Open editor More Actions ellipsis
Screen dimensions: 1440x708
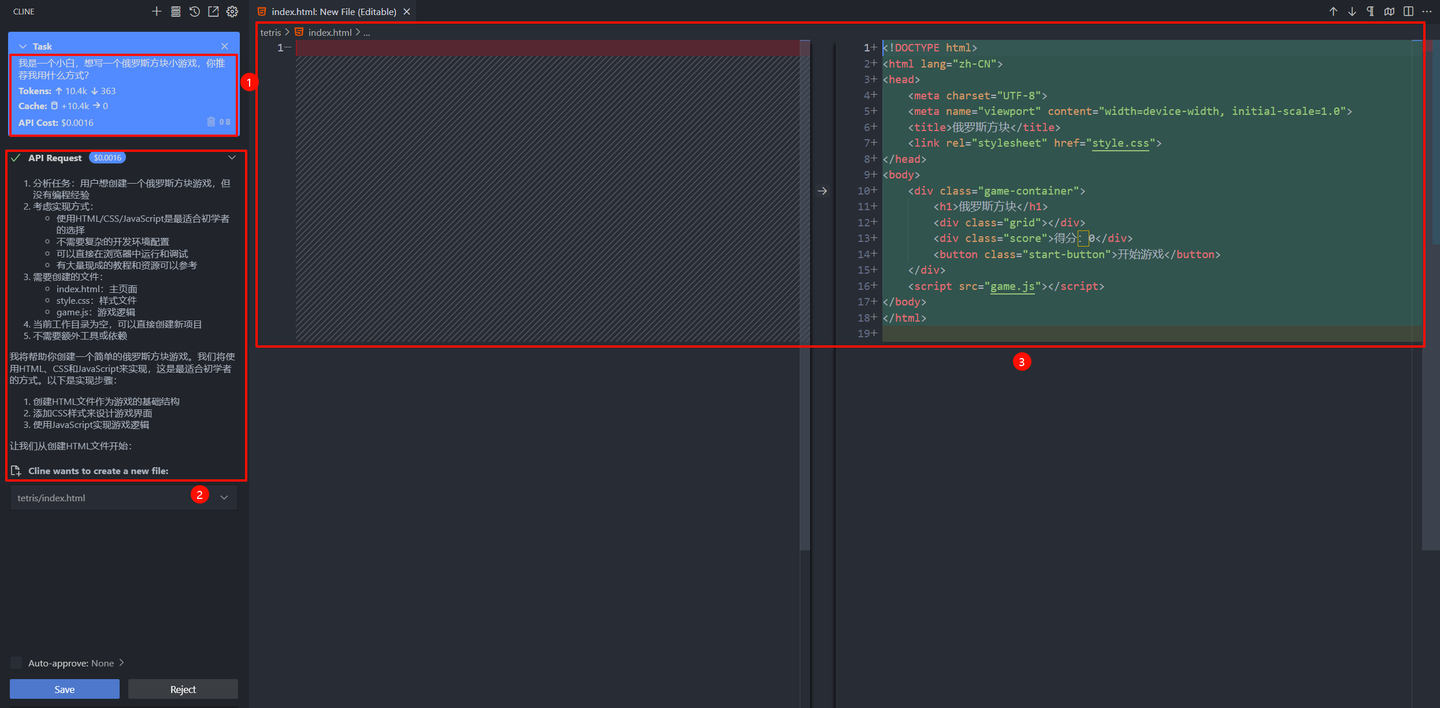[x=1427, y=12]
